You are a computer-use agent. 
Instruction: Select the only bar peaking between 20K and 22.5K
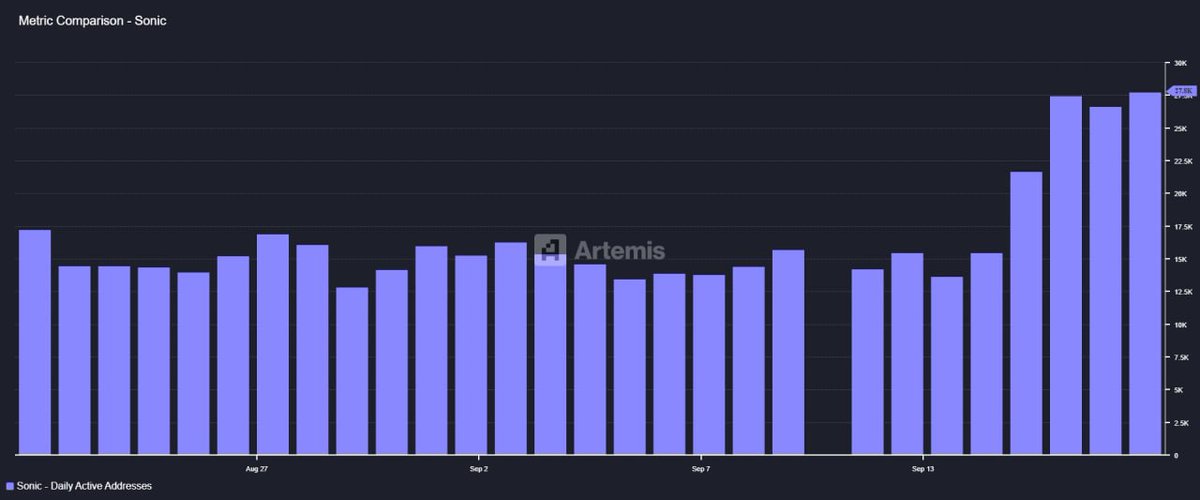1026,313
